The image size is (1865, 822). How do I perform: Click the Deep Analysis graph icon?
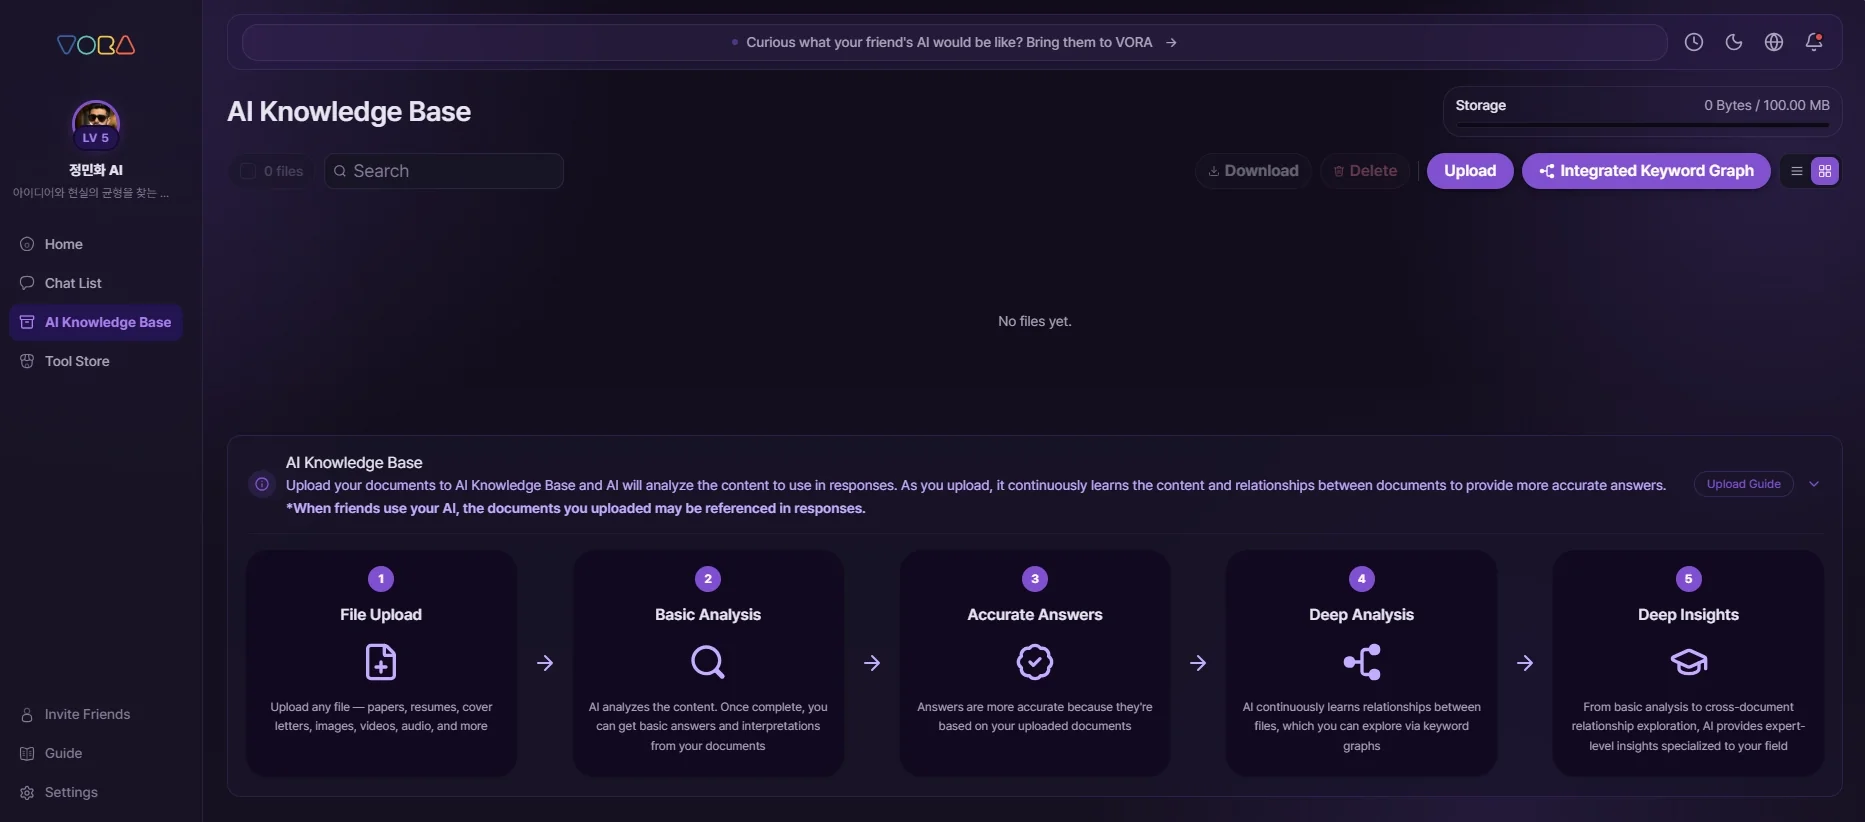coord(1362,662)
